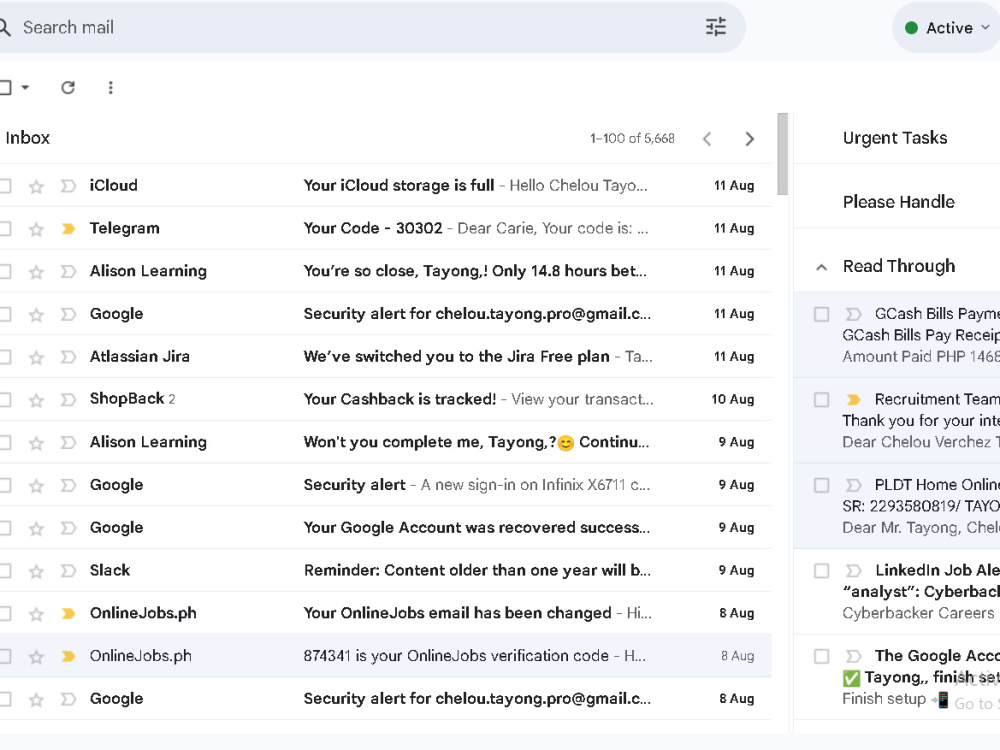Open the 8 Aug Google Security alert email
This screenshot has width=1000, height=750.
coord(385,698)
